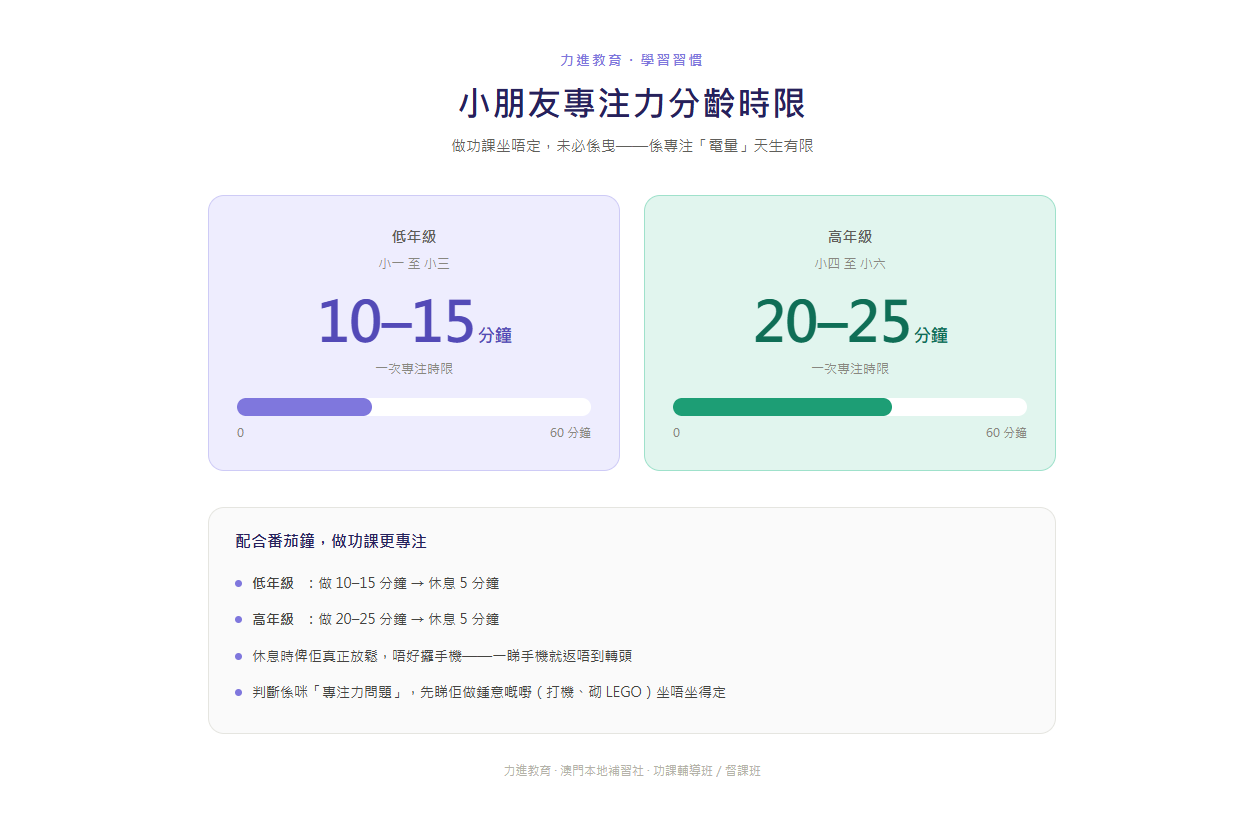Click the 高年級 card heading
The height and width of the screenshot is (826, 1249).
point(850,237)
